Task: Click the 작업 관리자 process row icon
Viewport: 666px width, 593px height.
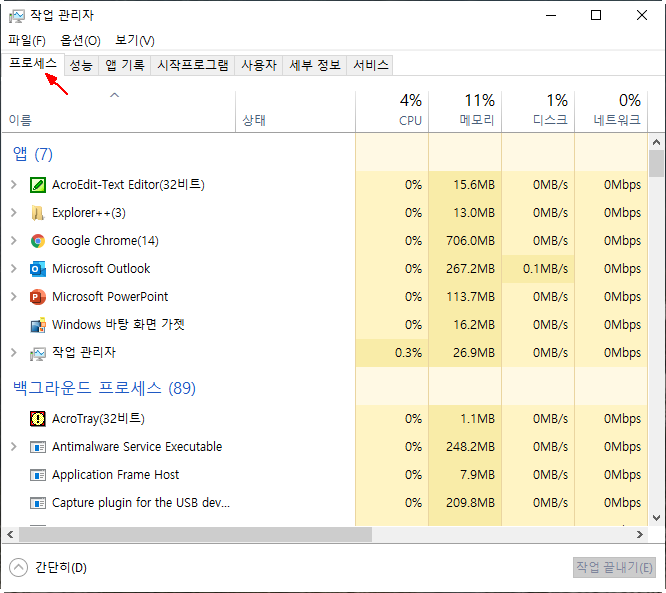Action: (38, 353)
